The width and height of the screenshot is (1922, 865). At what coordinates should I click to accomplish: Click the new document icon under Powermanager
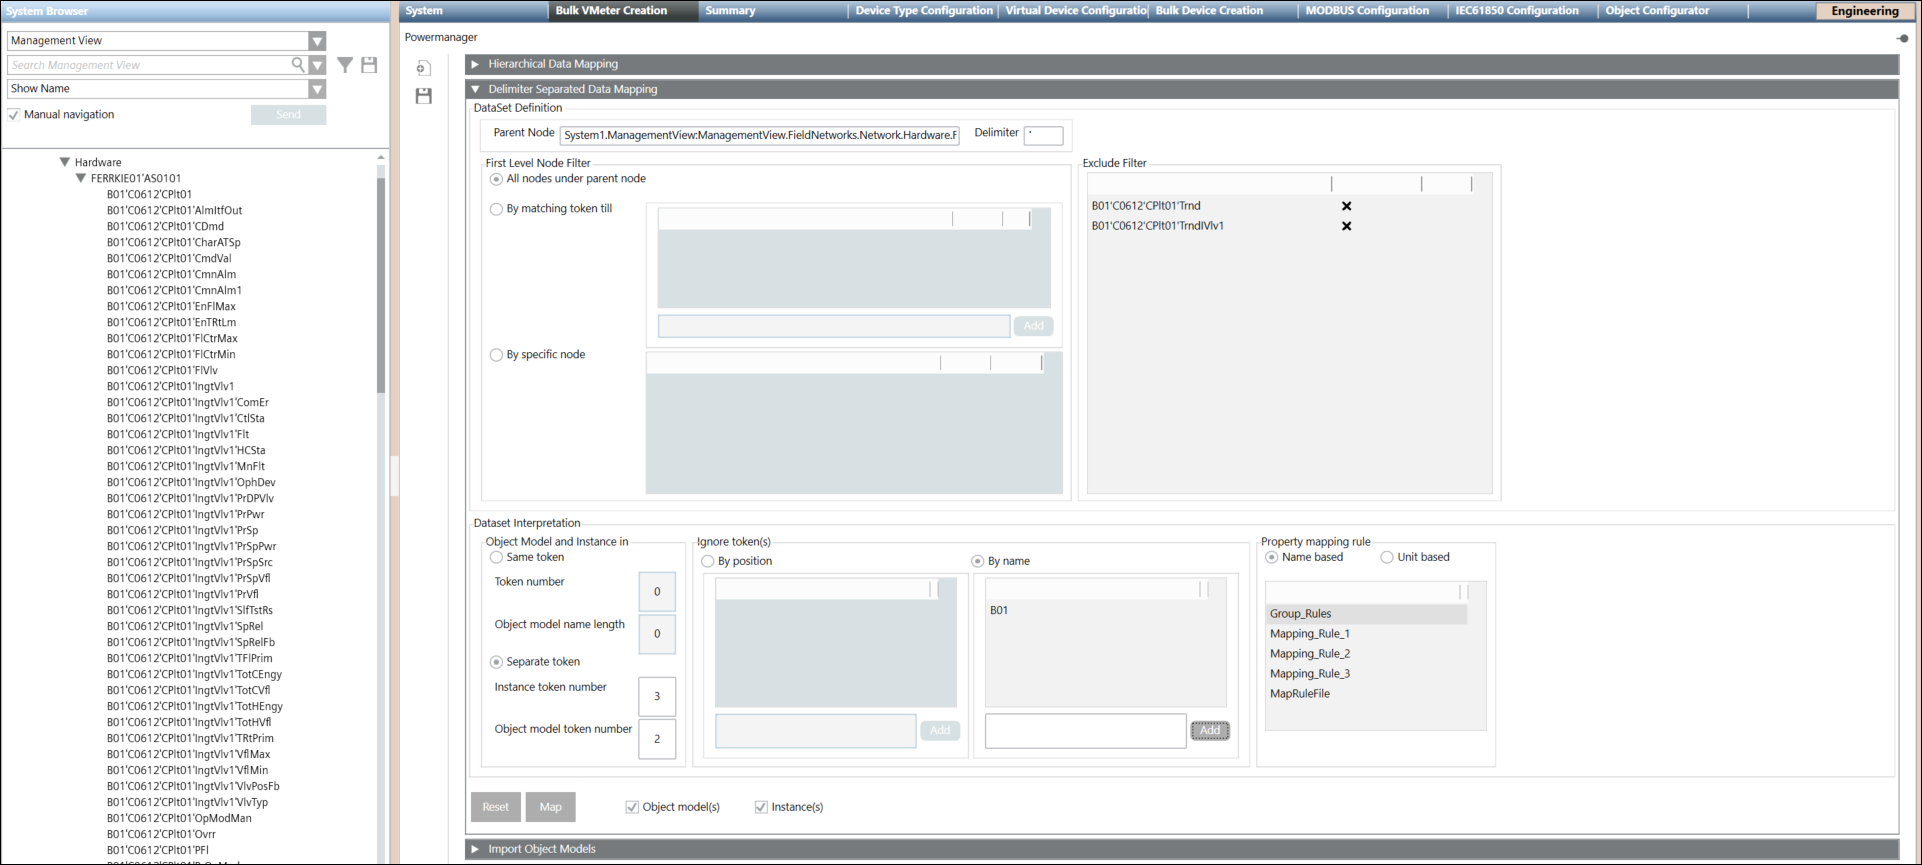[x=423, y=68]
